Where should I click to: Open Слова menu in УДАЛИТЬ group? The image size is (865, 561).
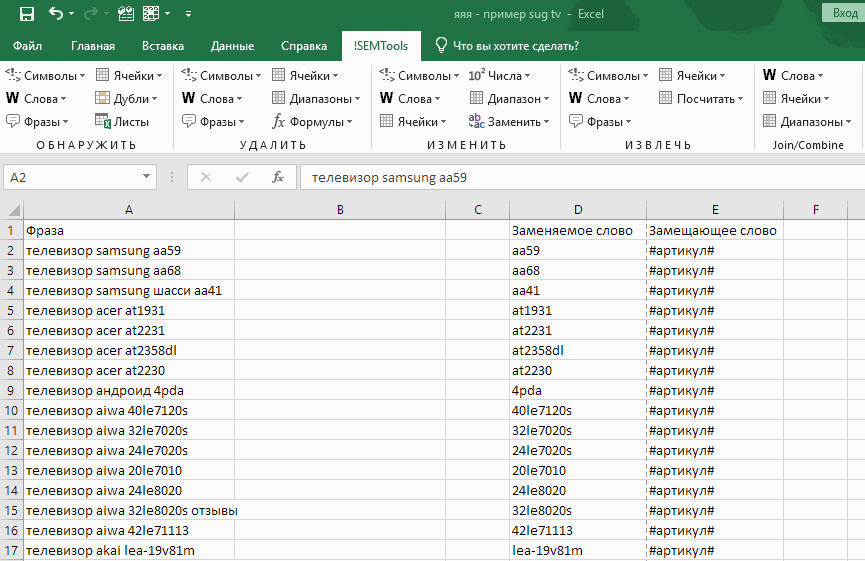[212, 99]
